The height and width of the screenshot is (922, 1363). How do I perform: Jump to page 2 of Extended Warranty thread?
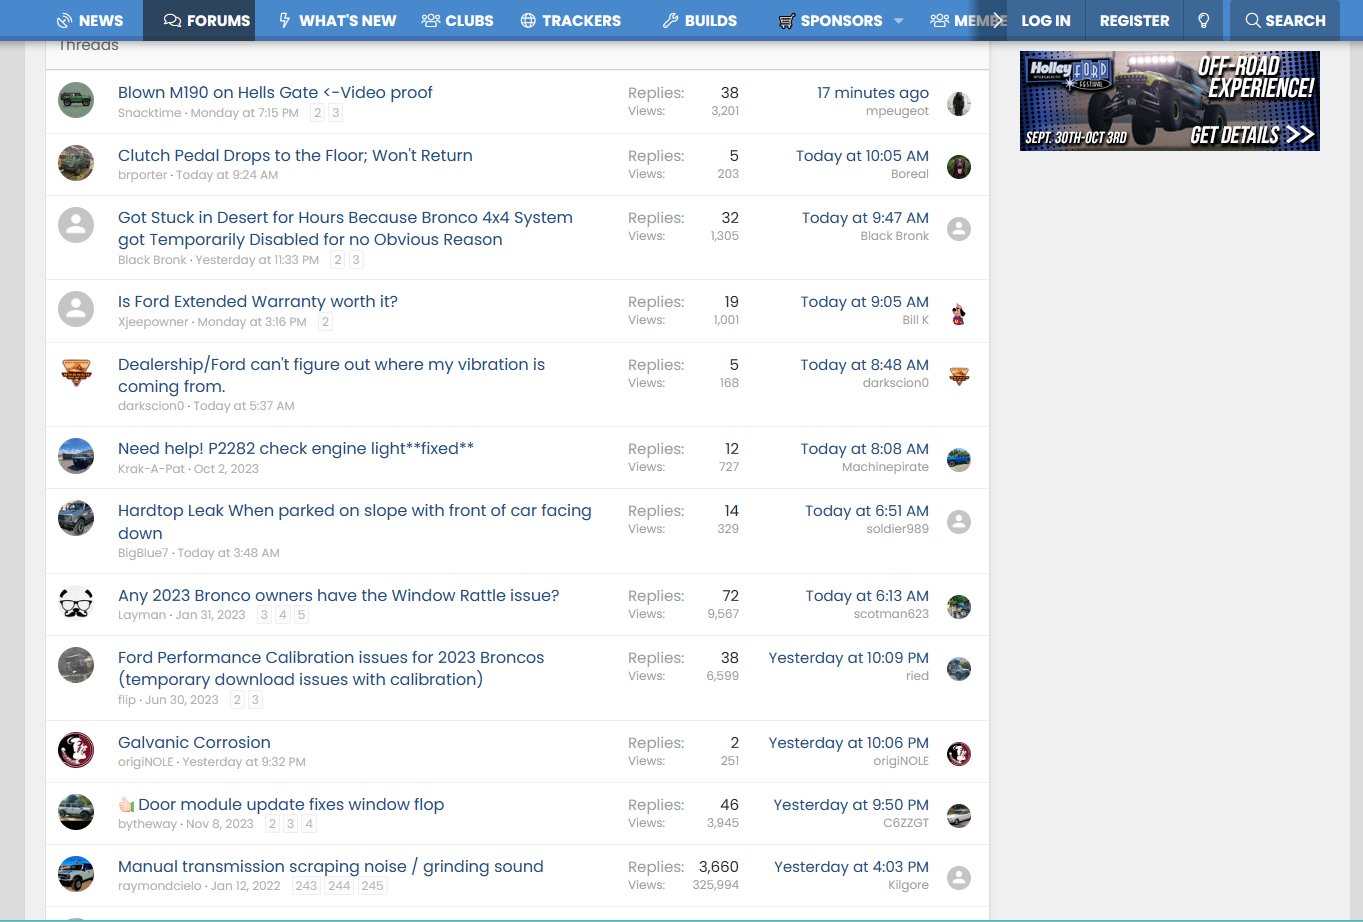[x=325, y=322]
